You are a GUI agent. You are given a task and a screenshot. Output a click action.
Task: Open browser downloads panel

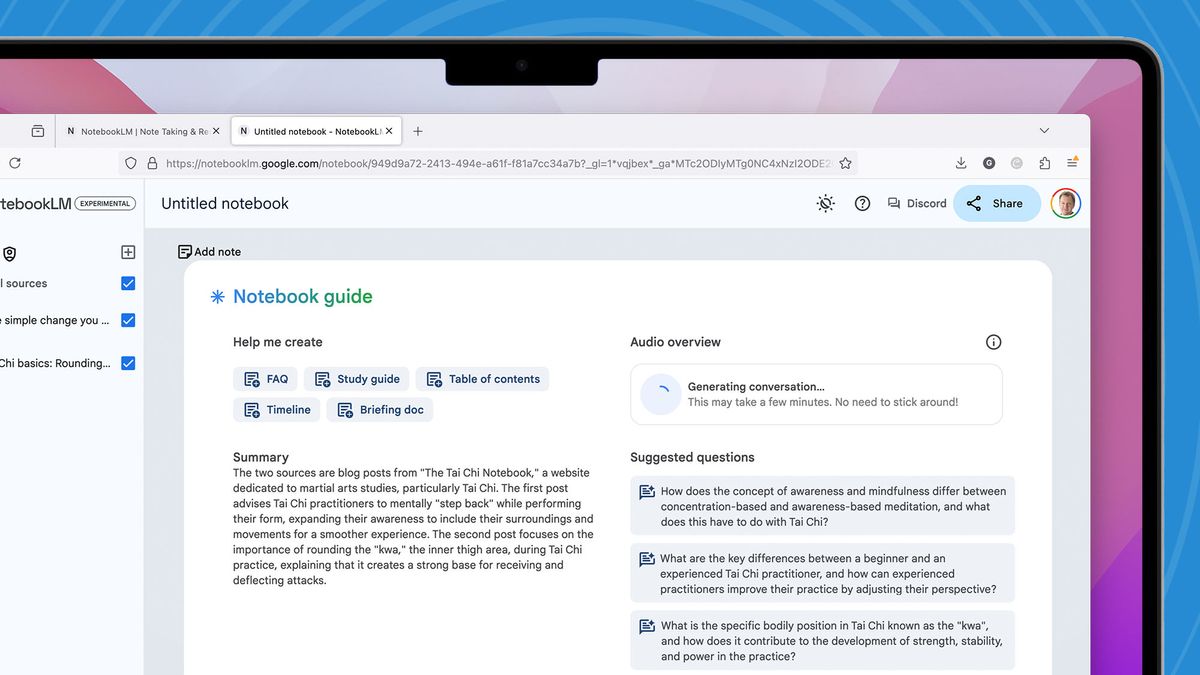click(x=961, y=163)
